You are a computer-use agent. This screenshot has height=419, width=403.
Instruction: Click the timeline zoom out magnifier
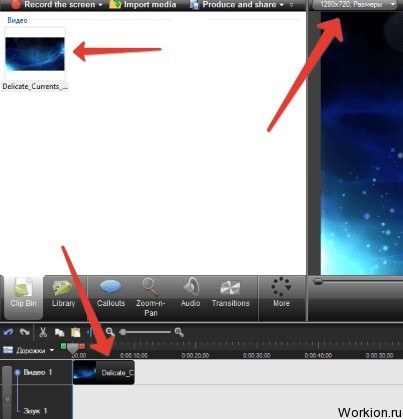click(110, 332)
